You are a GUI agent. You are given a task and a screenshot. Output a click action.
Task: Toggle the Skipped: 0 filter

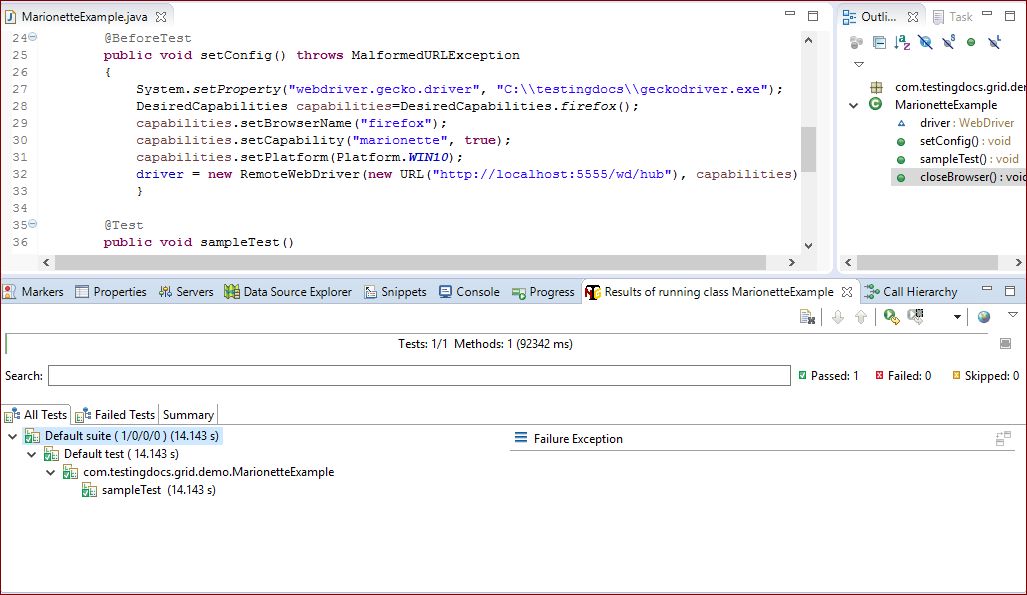click(x=985, y=375)
